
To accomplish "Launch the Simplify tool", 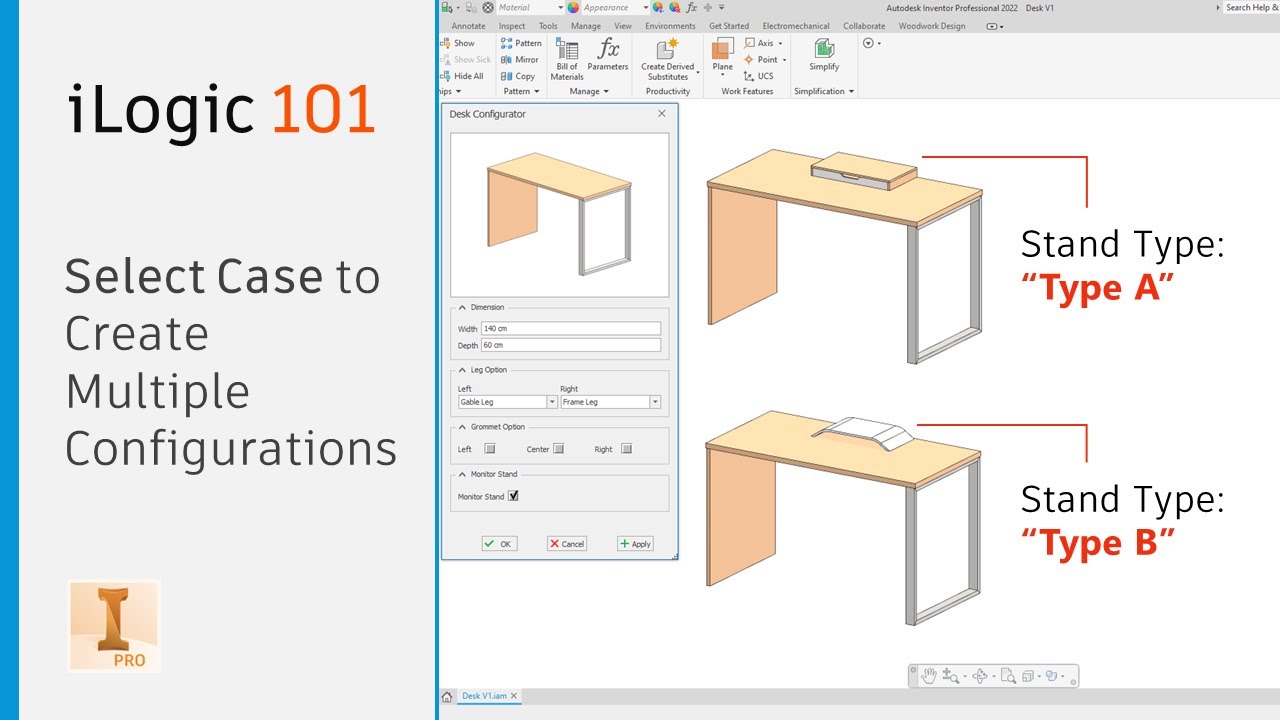I will (824, 55).
